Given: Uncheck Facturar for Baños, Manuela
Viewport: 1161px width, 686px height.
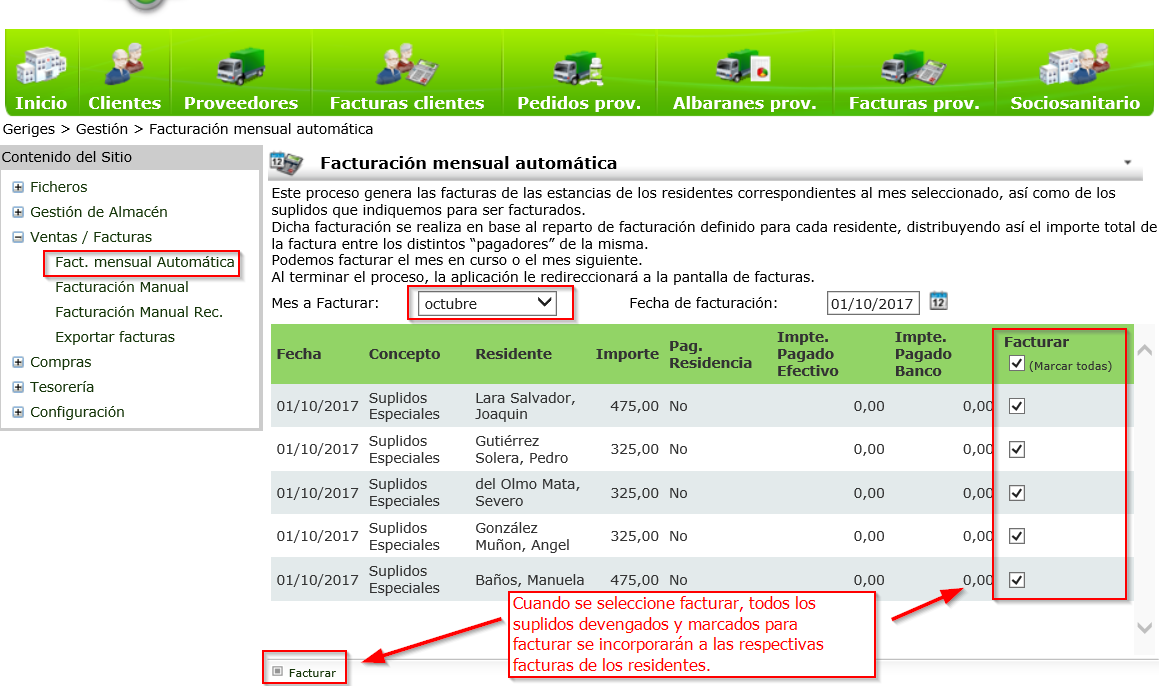Looking at the screenshot, I should pos(1017,579).
